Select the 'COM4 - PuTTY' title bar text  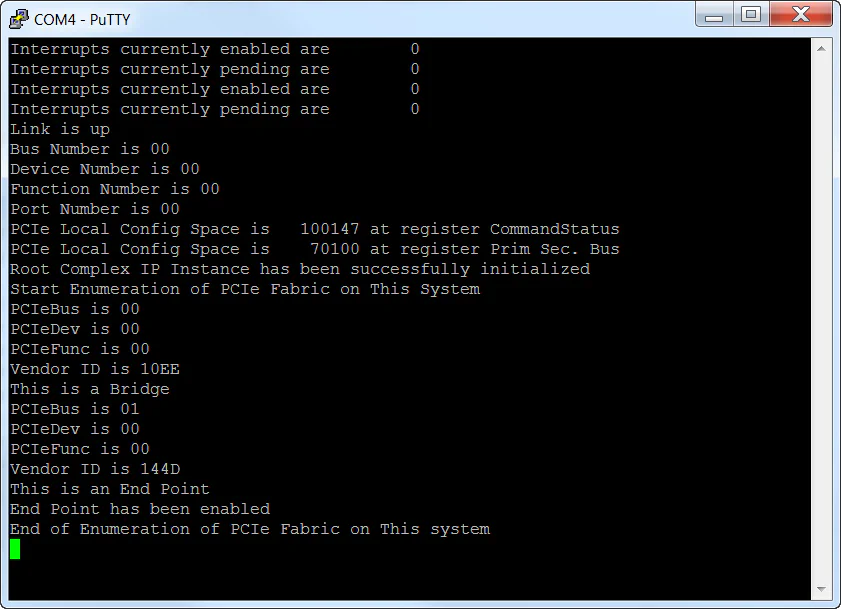(81, 17)
